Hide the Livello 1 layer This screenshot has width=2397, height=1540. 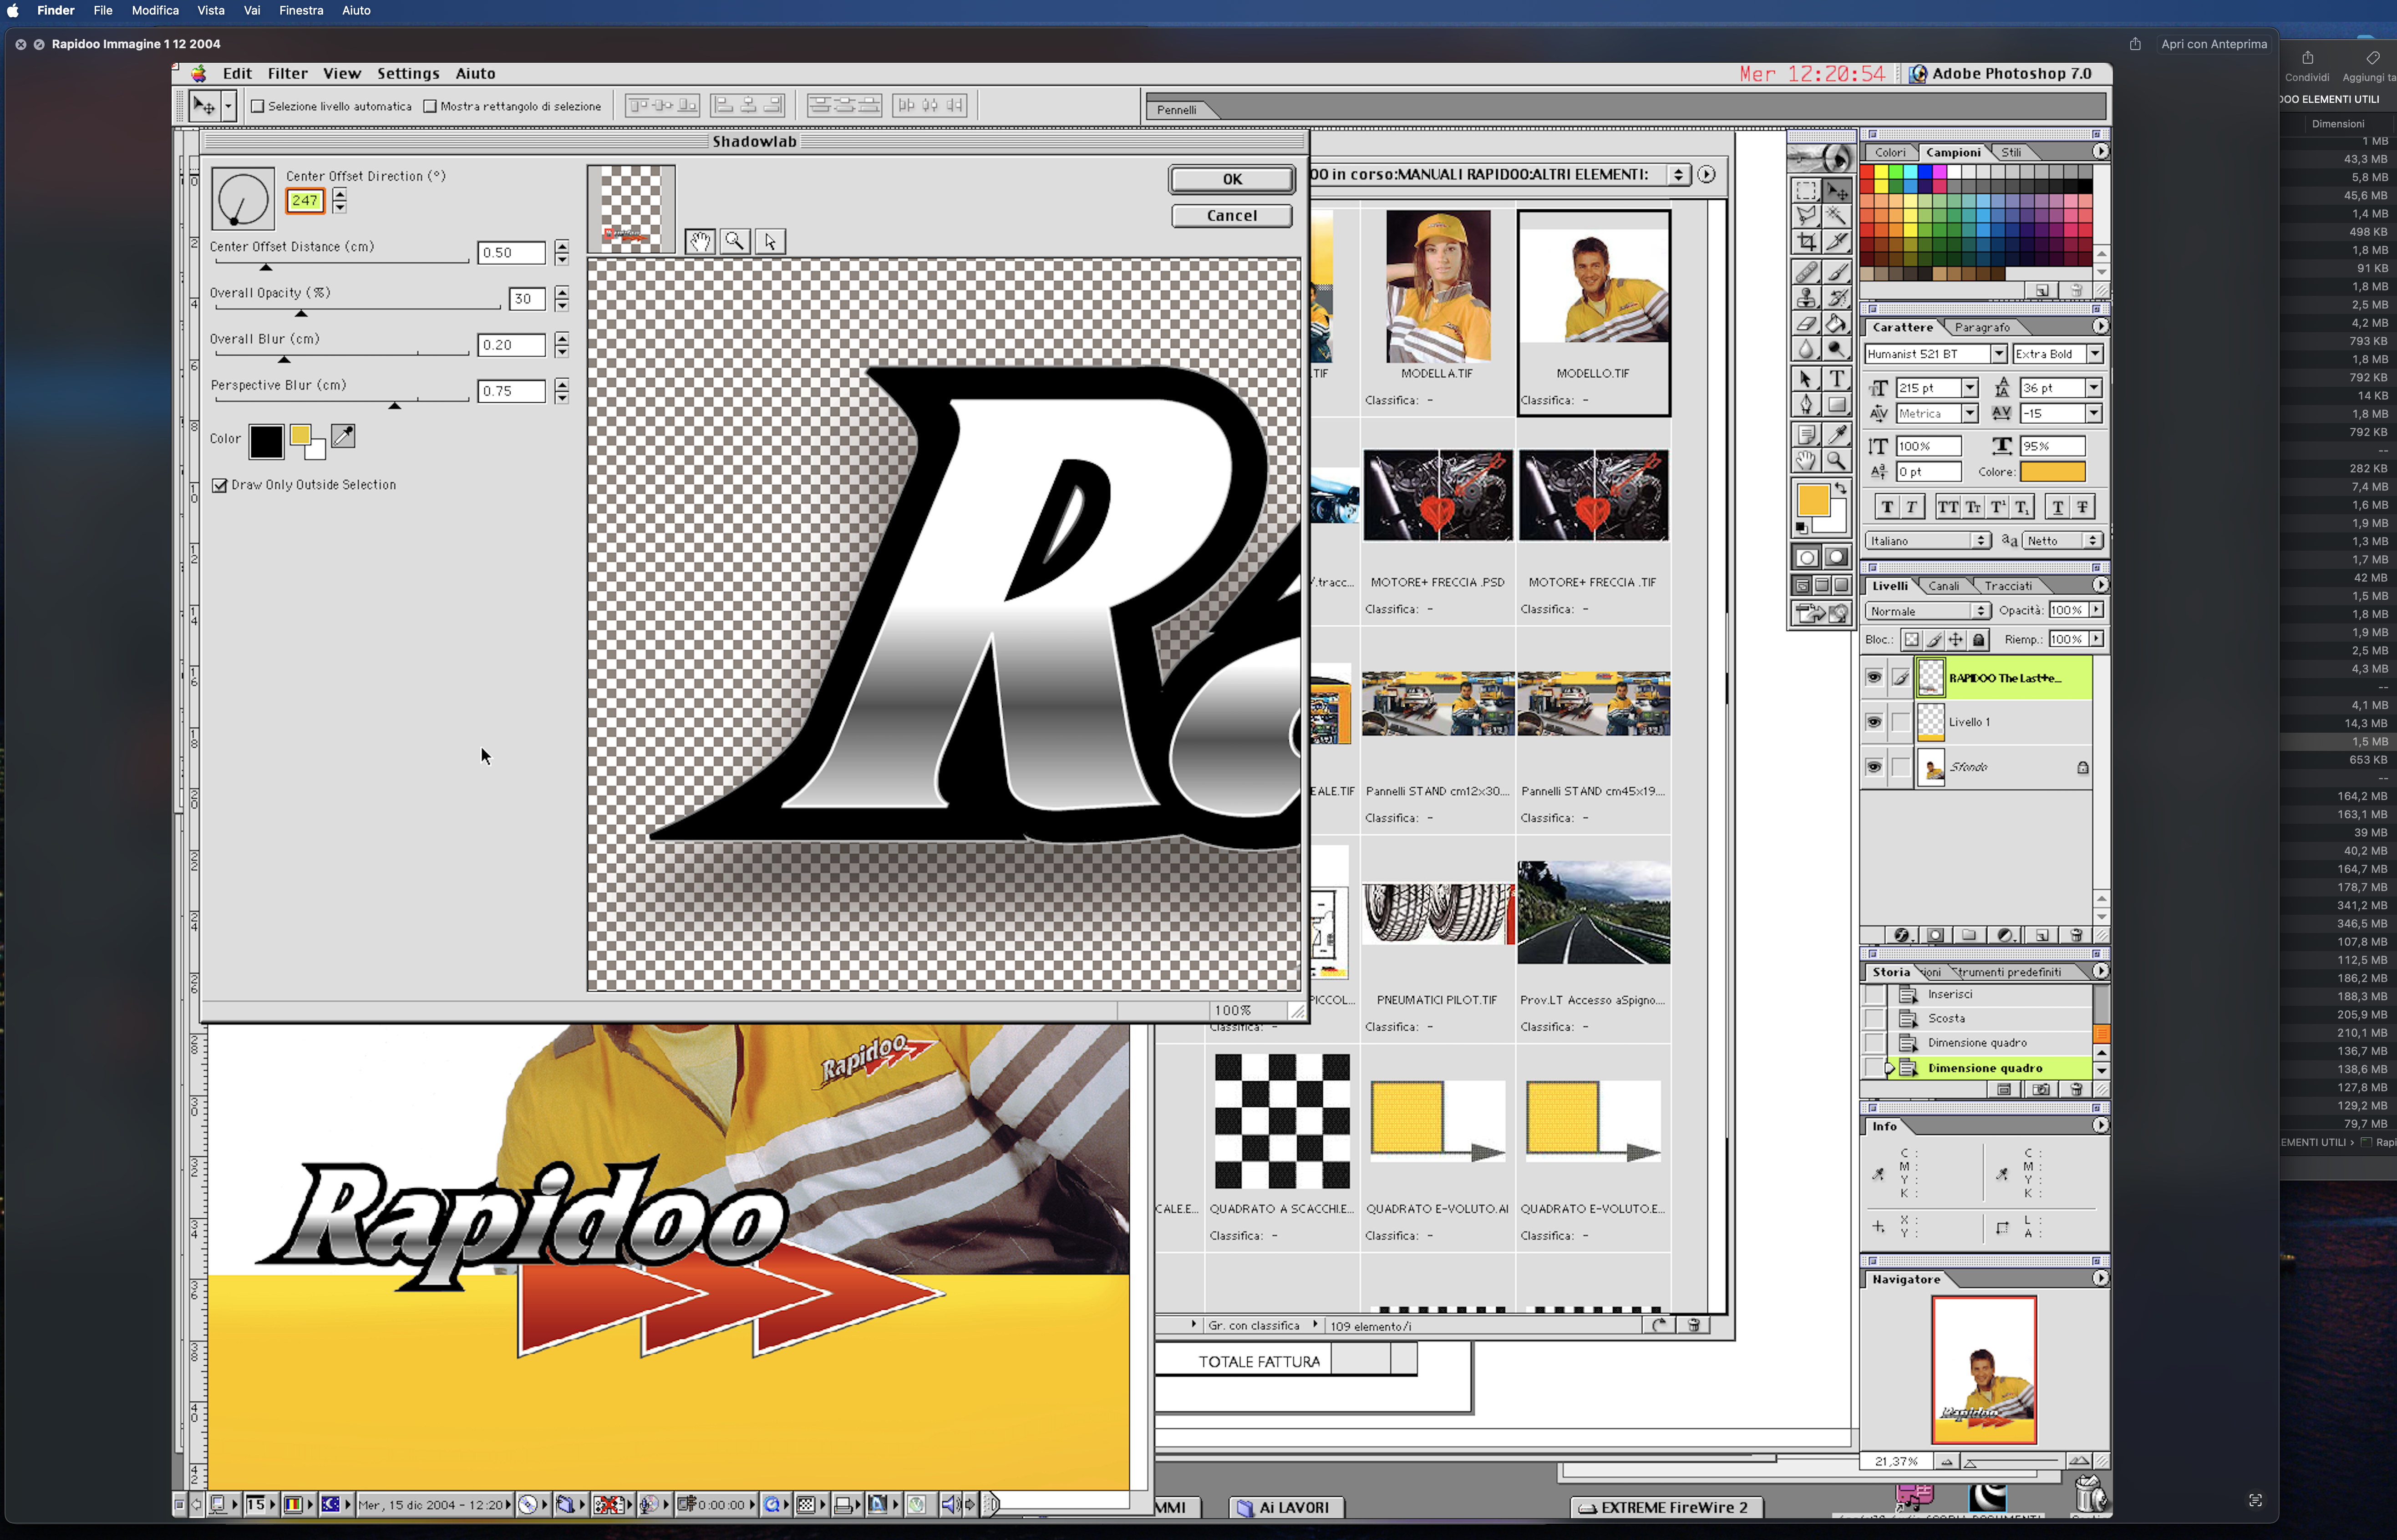coord(1874,722)
